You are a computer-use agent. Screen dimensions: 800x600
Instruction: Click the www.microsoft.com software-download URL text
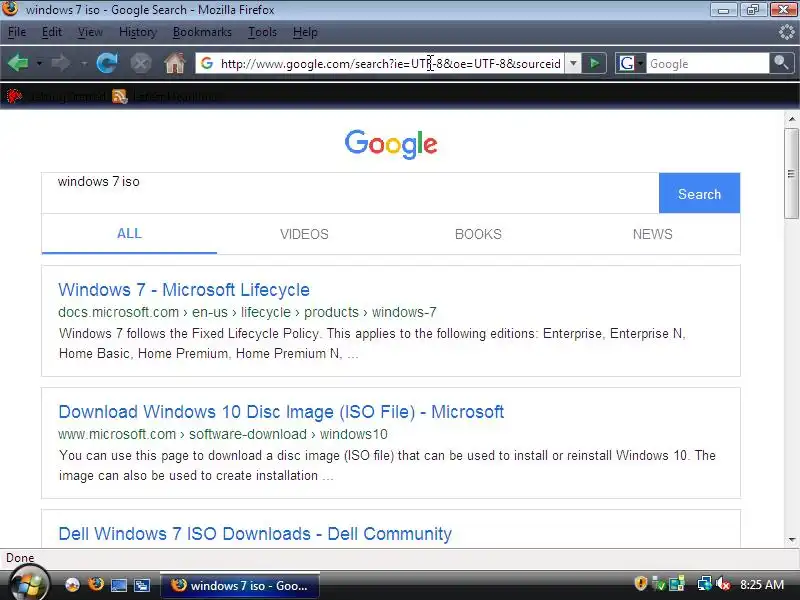point(223,434)
